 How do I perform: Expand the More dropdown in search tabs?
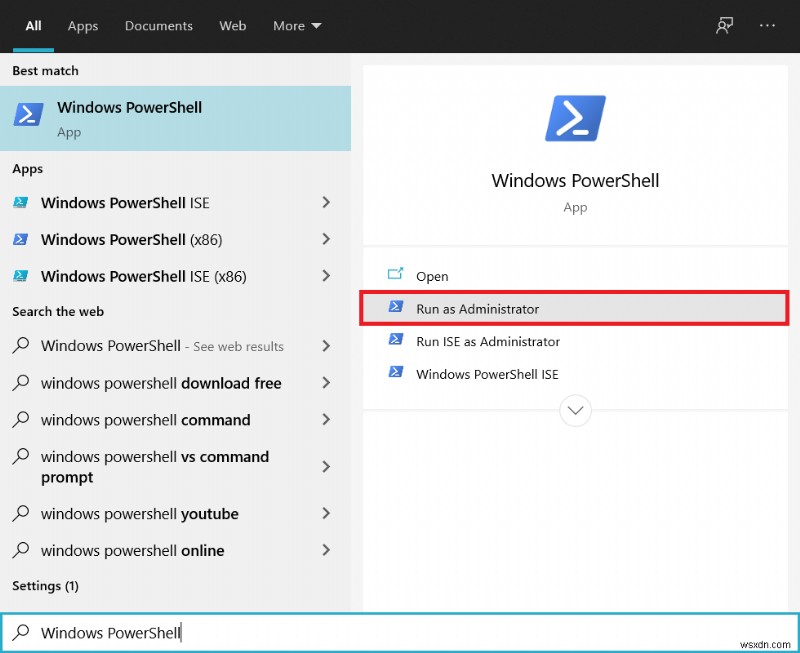[296, 26]
